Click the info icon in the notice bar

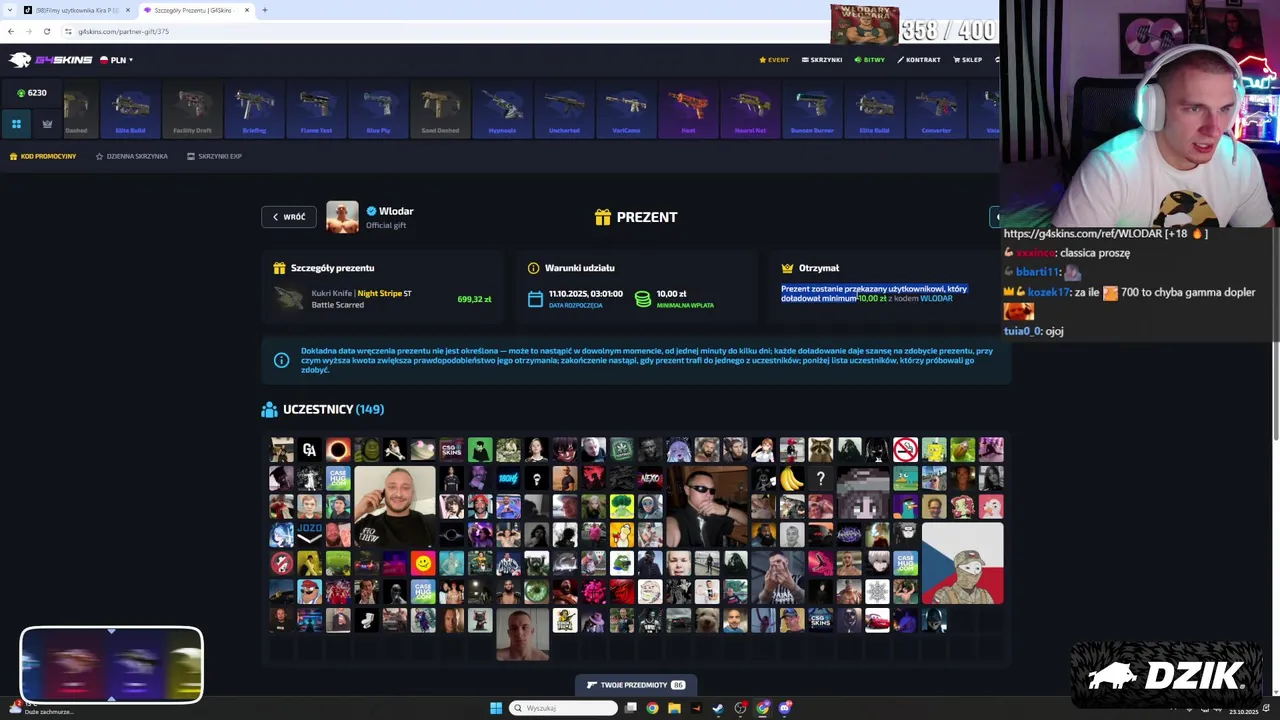pos(282,360)
